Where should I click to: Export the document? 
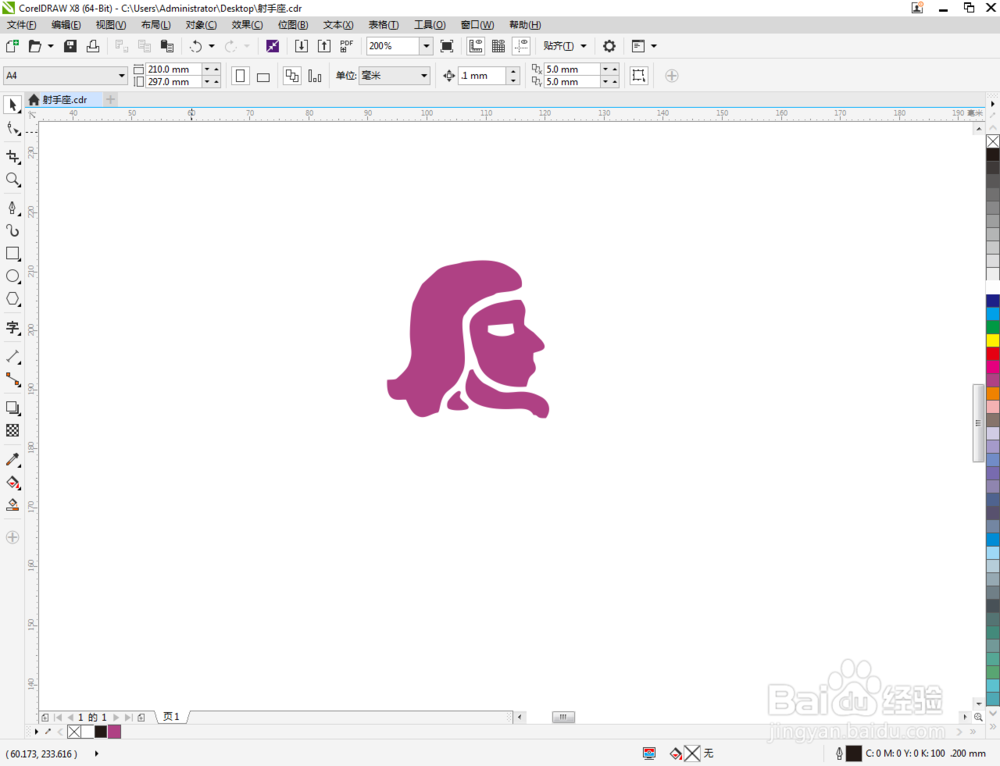[x=324, y=46]
